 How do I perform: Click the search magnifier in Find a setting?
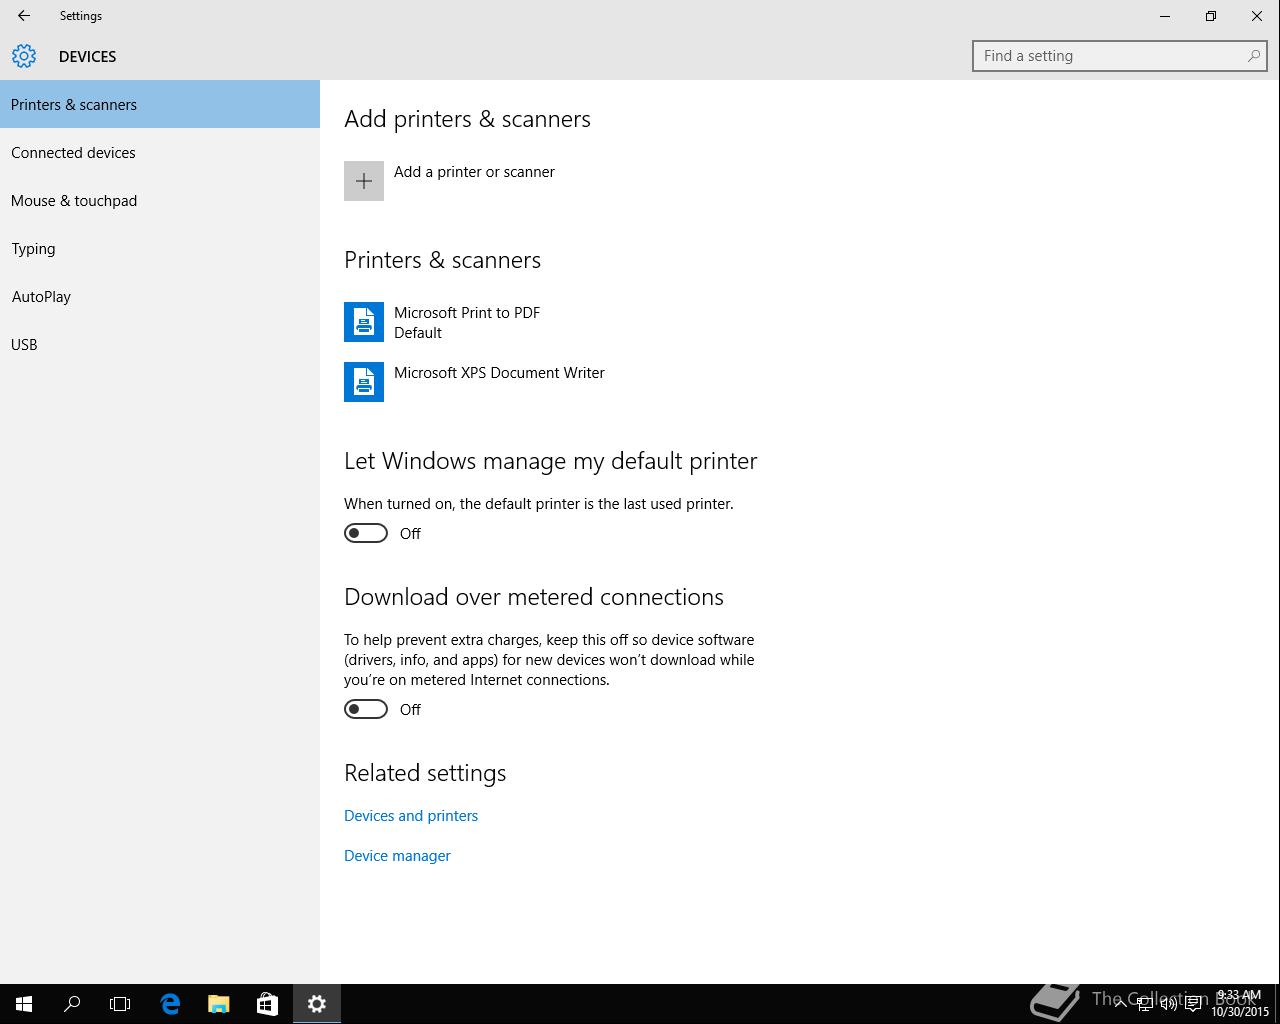click(x=1253, y=56)
